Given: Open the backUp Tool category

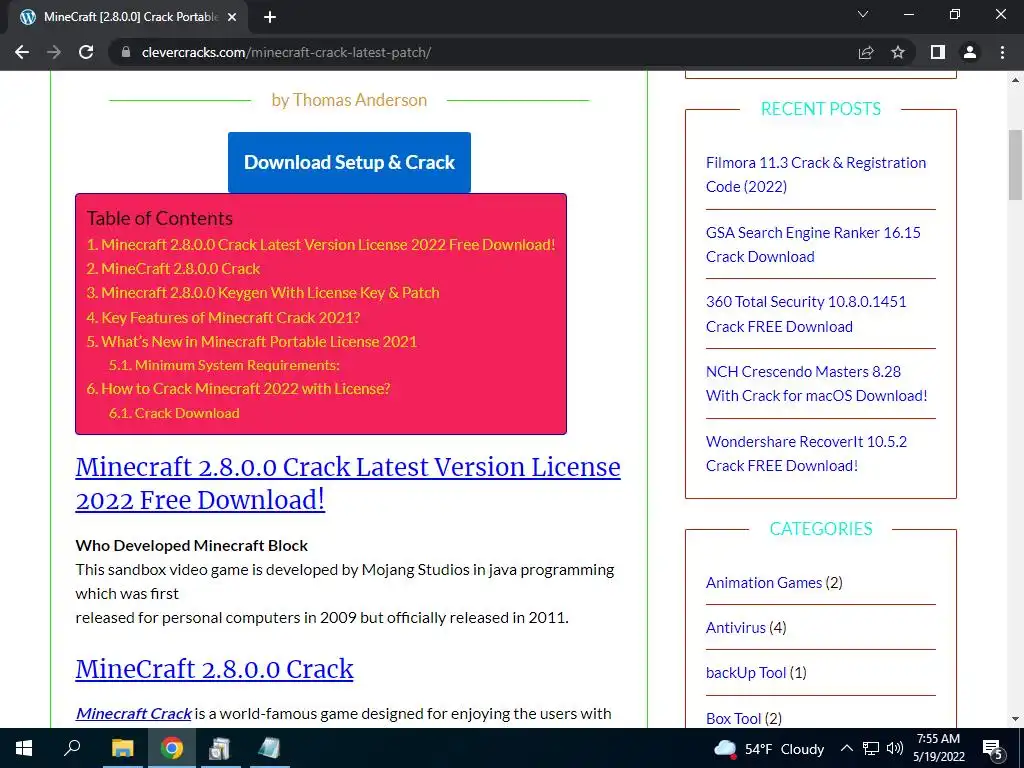Looking at the screenshot, I should (x=746, y=673).
